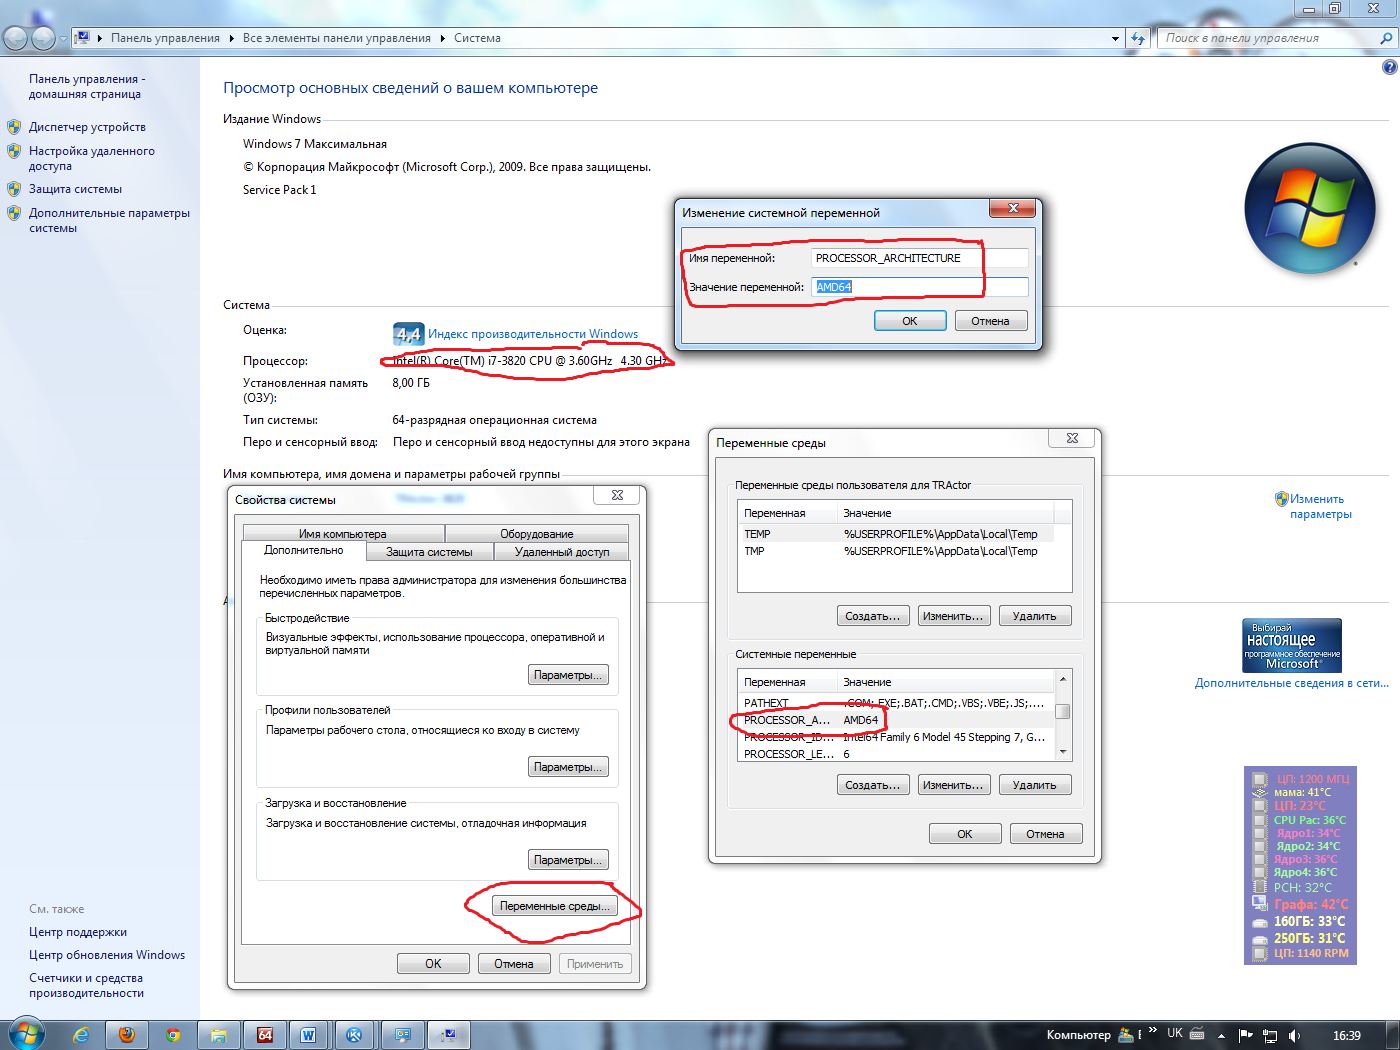
Task: Expand the taskbar toolbar chevron overflow
Action: click(1152, 1030)
